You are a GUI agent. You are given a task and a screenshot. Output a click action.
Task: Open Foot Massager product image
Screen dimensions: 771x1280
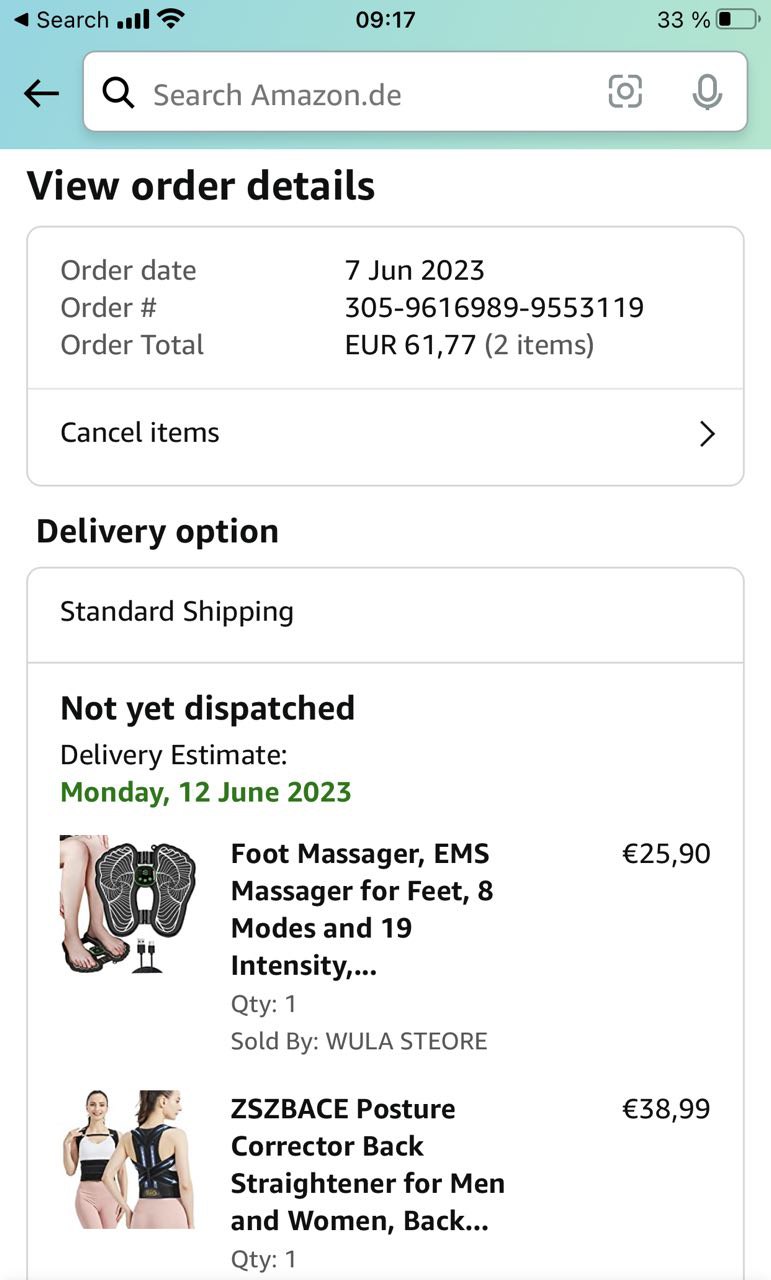tap(128, 905)
